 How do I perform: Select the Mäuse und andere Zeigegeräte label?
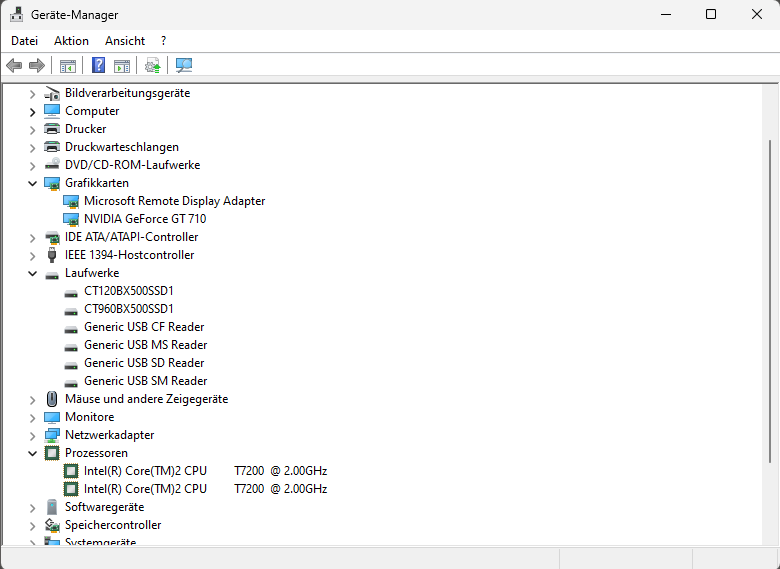pyautogui.click(x=146, y=399)
